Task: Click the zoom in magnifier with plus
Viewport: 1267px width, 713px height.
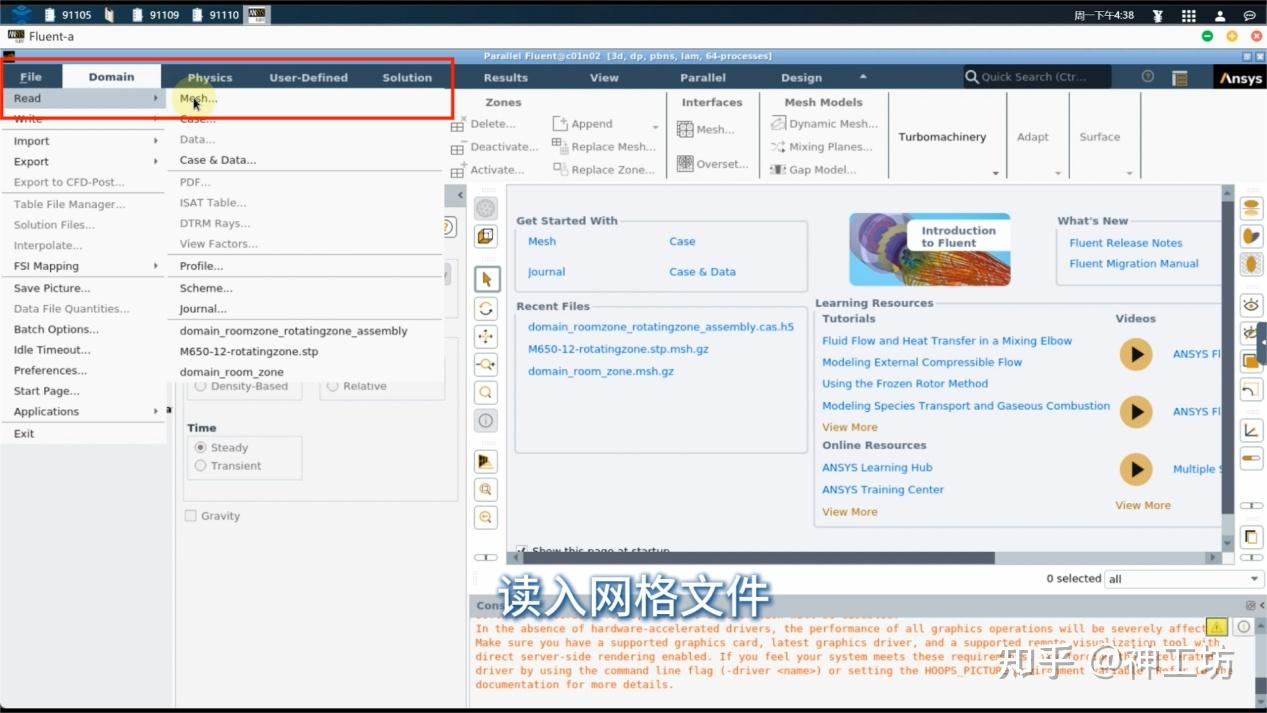Action: click(486, 489)
